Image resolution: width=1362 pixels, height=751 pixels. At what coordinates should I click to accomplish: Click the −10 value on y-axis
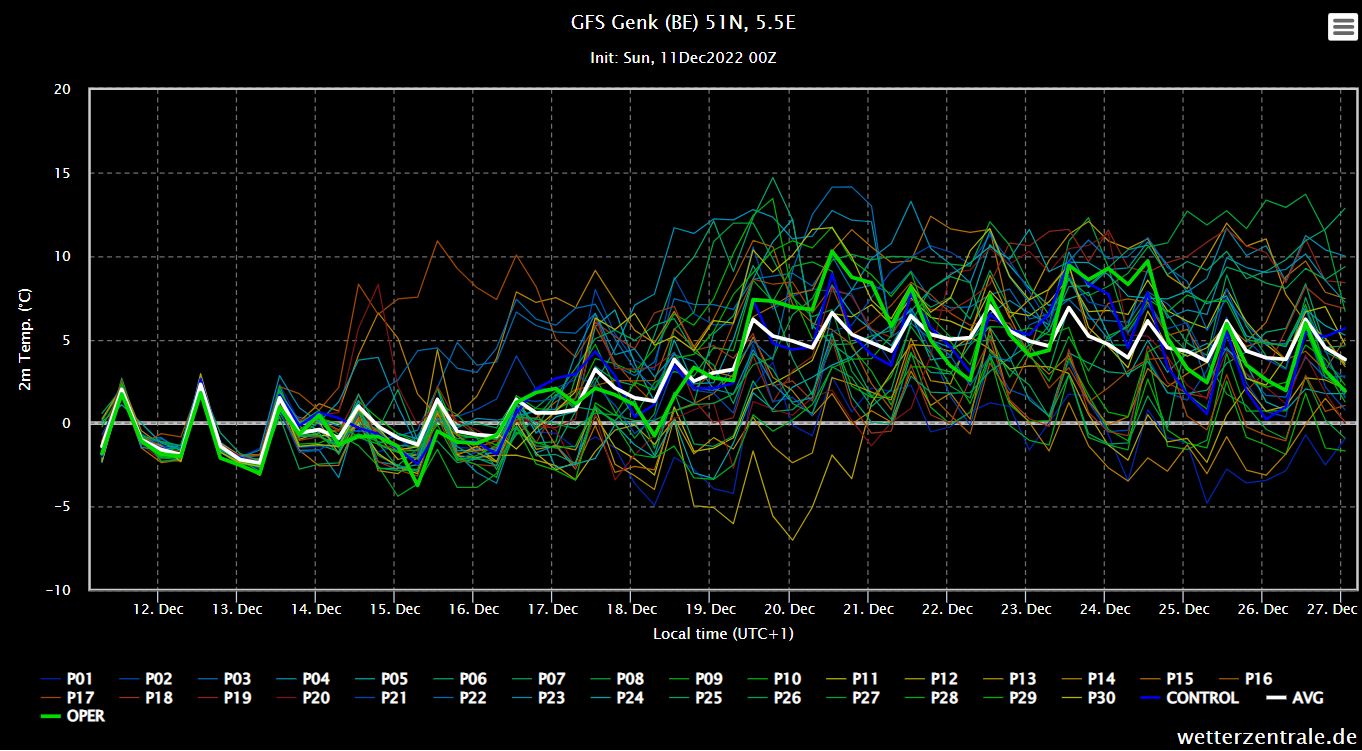[x=58, y=590]
